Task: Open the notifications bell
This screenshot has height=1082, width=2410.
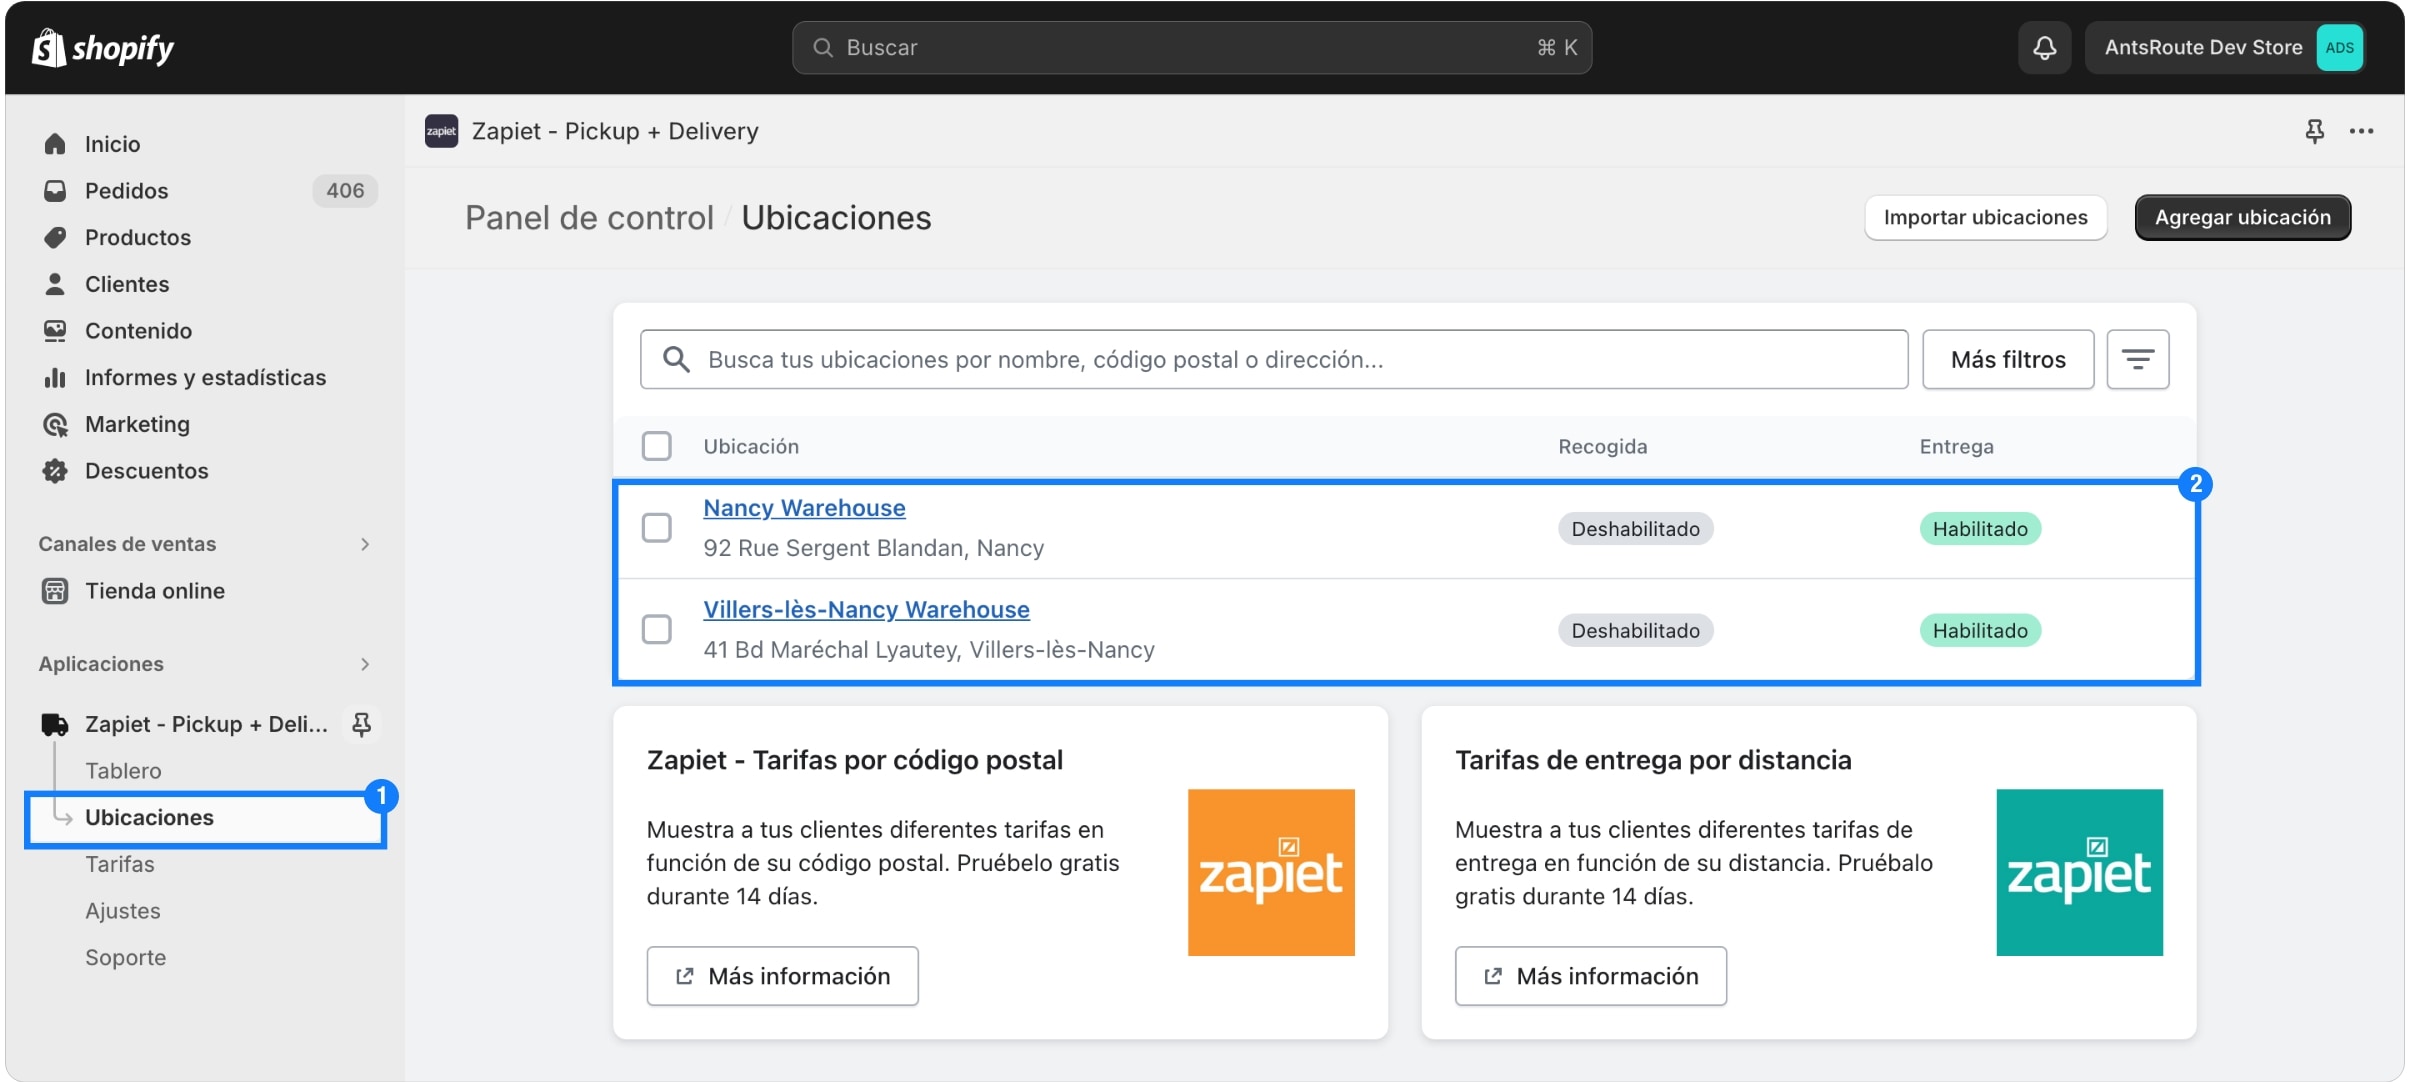Action: click(2044, 47)
